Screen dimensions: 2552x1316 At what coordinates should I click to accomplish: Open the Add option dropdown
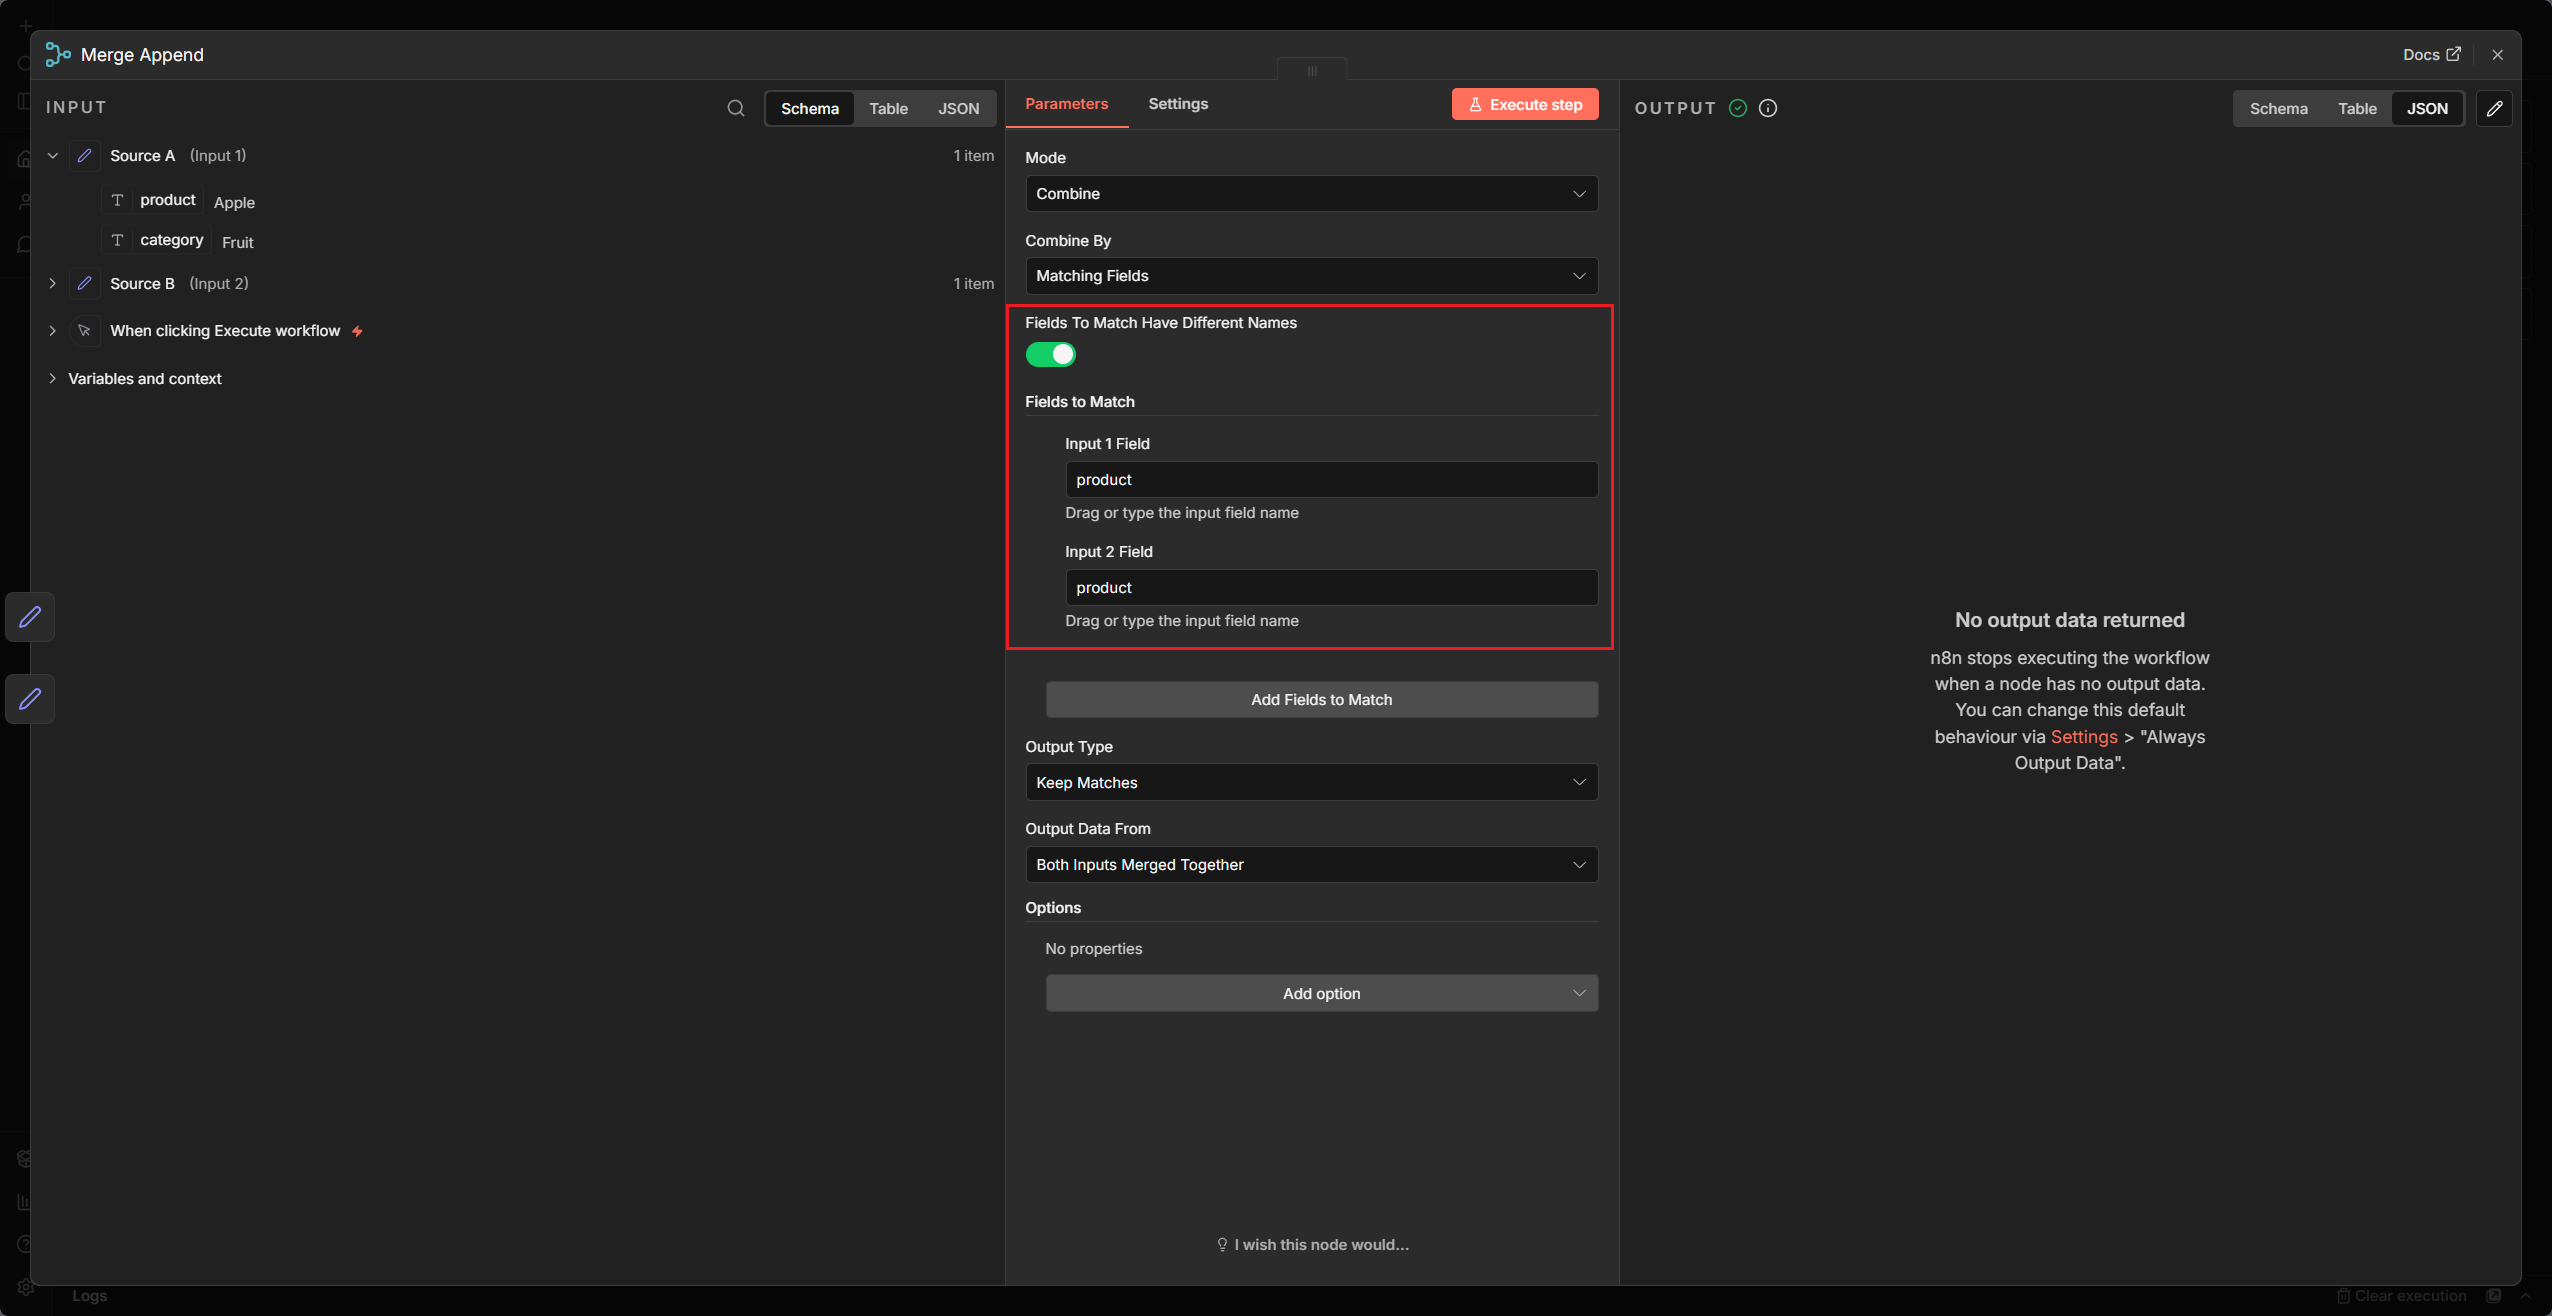coord(1320,994)
